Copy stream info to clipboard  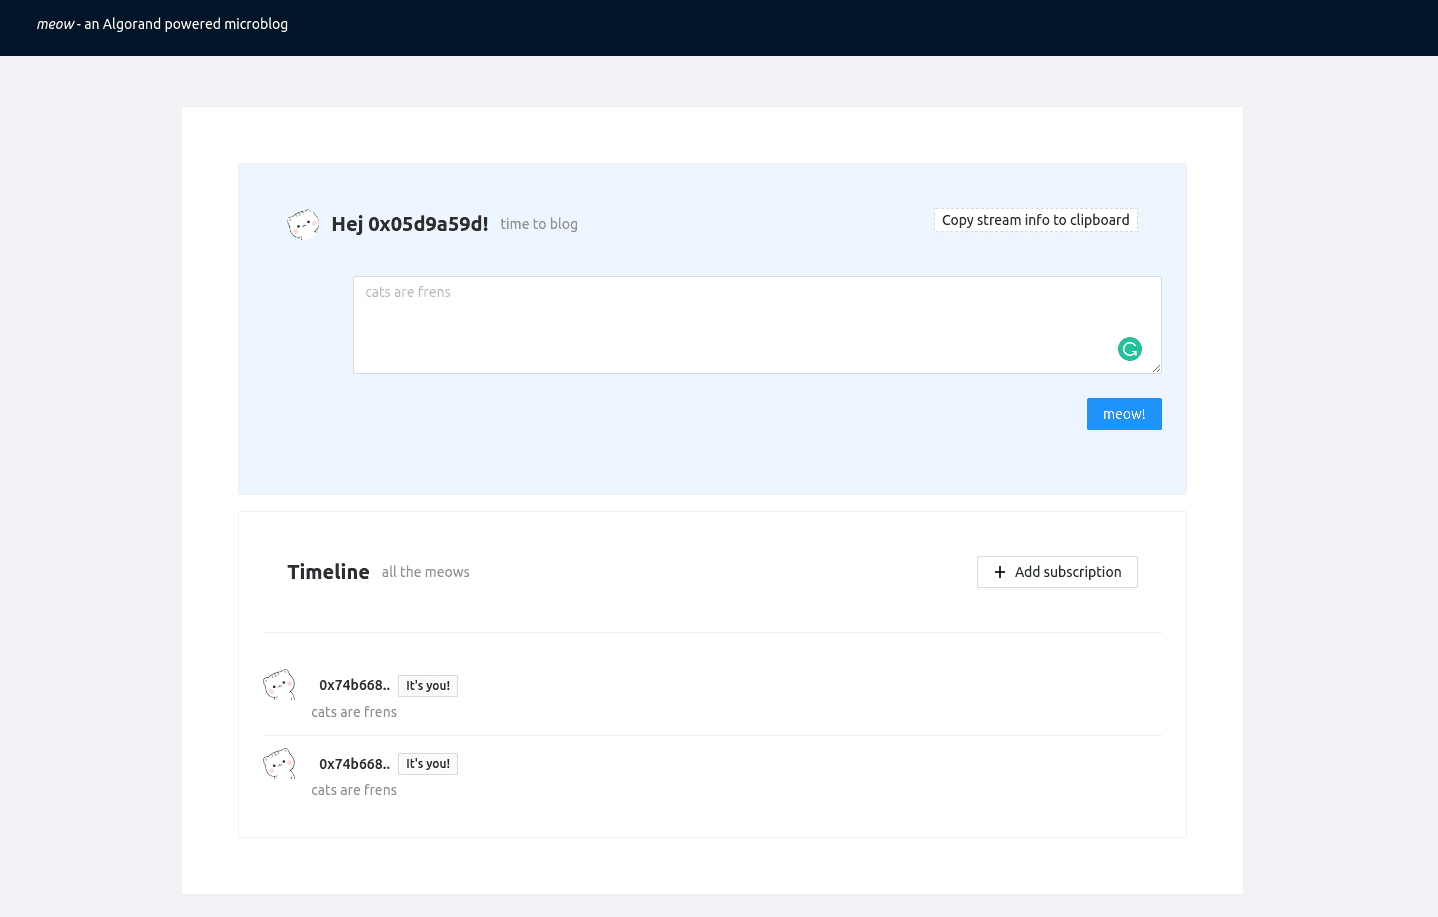tap(1035, 220)
